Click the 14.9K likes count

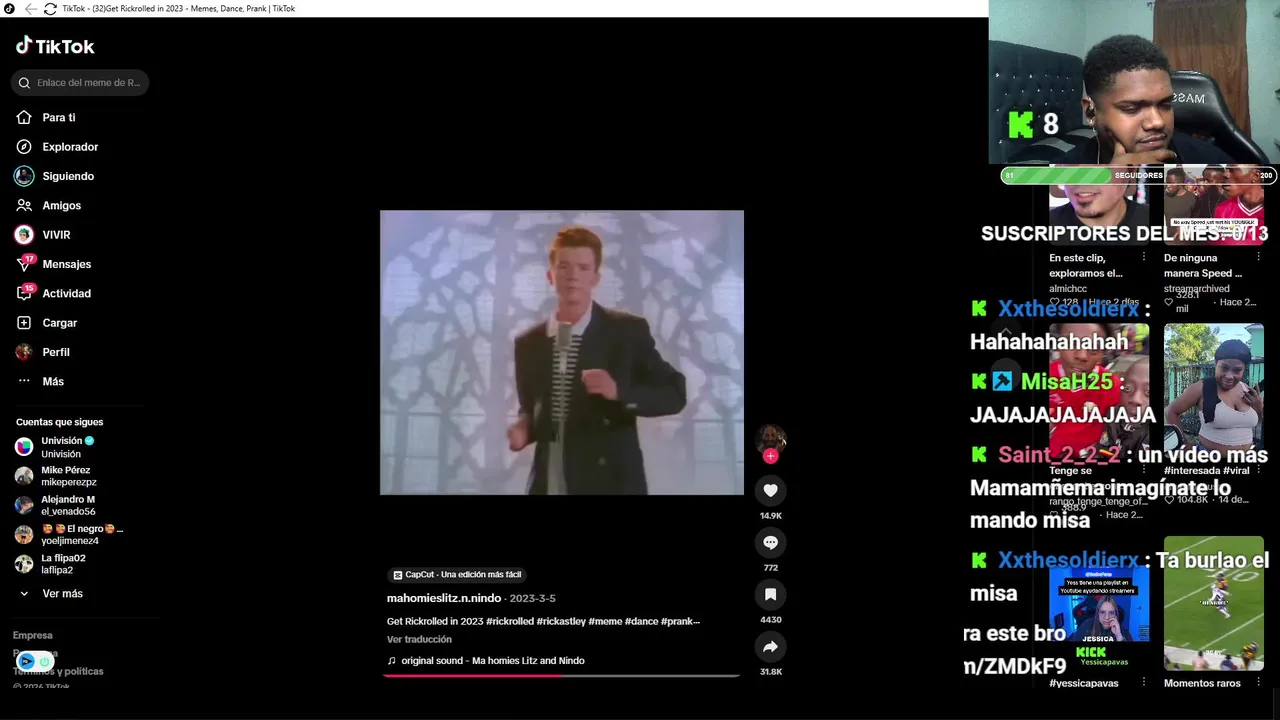click(770, 516)
